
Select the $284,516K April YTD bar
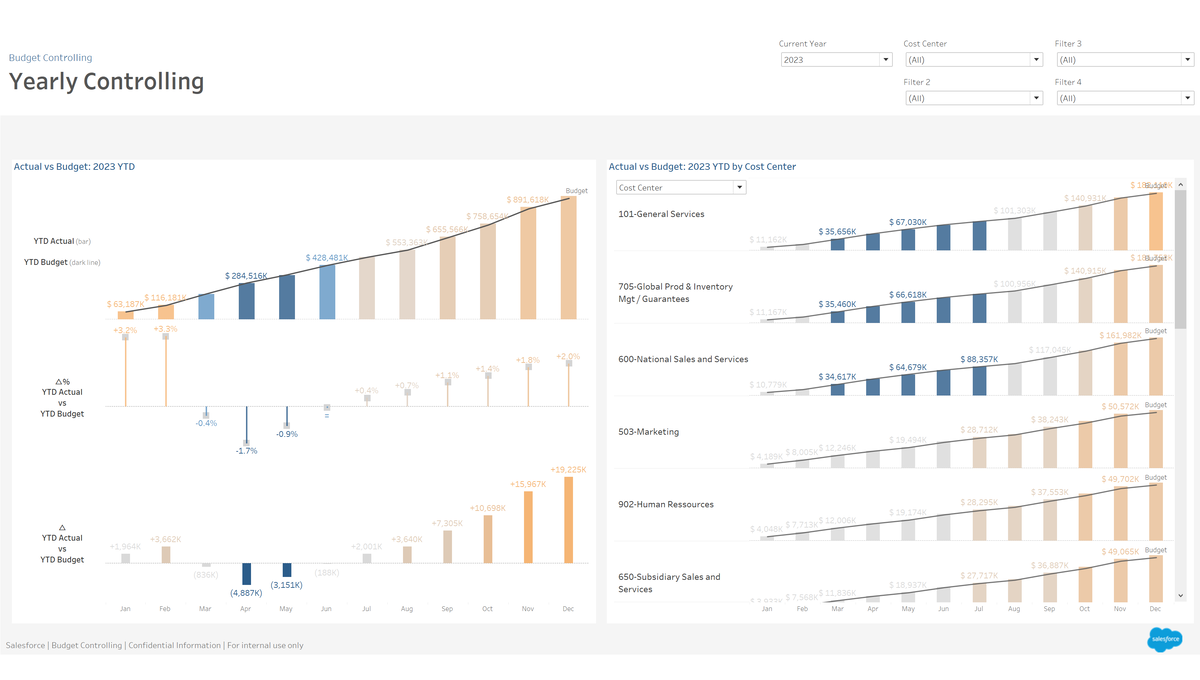click(246, 301)
